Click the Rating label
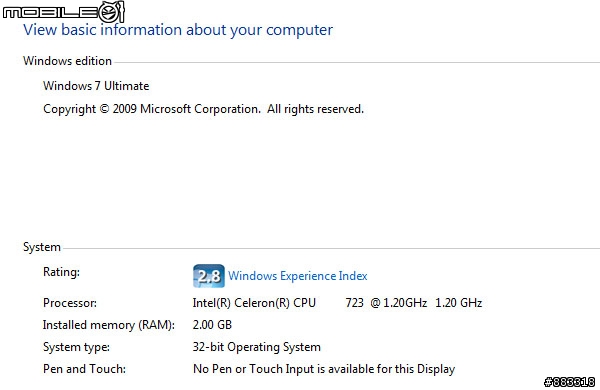Viewport: 600px width, 390px height. pos(61,272)
